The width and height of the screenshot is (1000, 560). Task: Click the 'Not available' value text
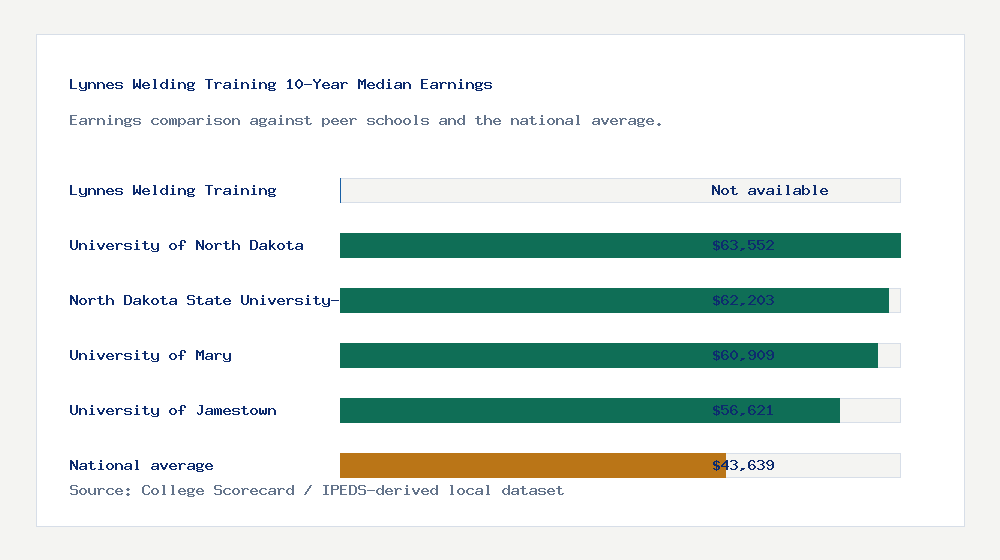(x=770, y=191)
